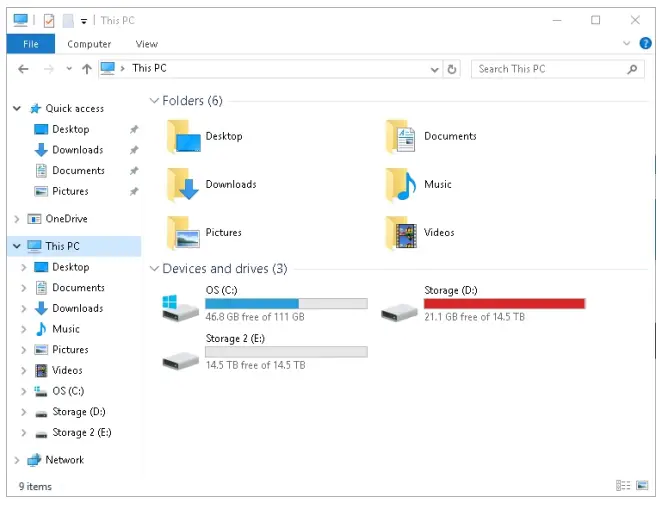Expand Desktop under This PC

[x=24, y=267]
